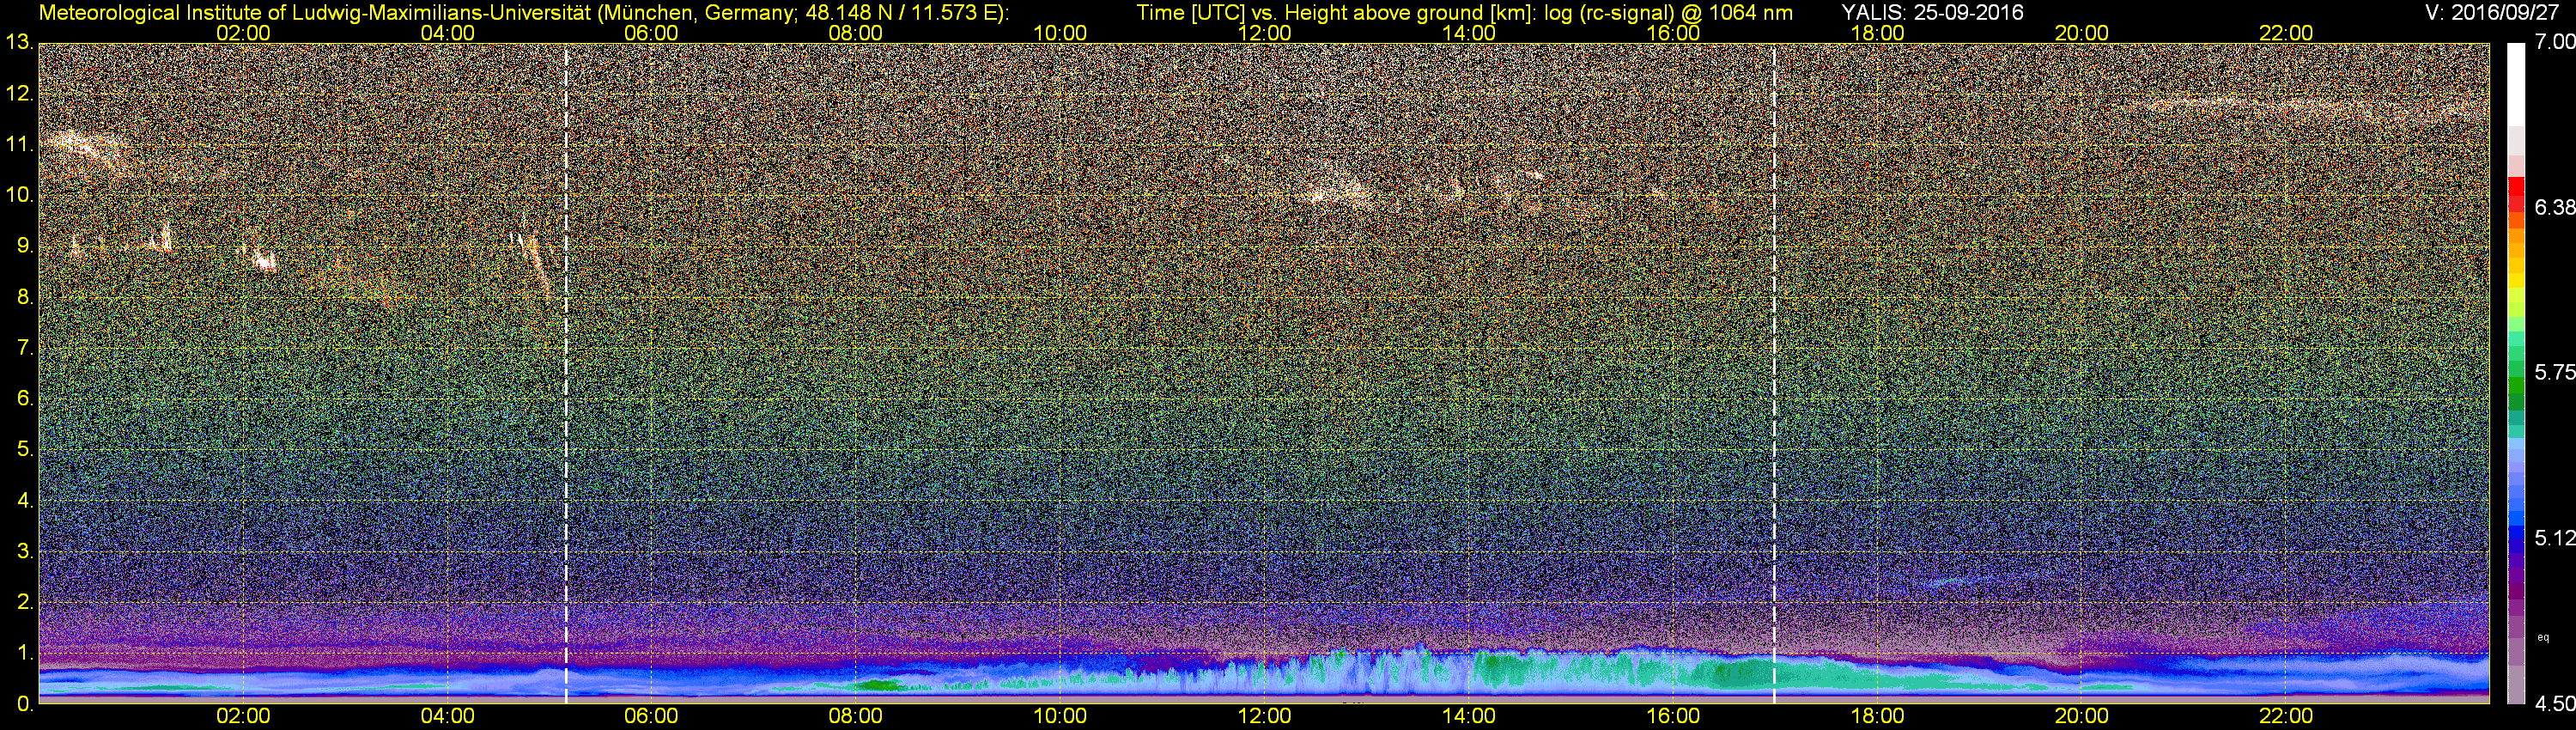Viewport: 2576px width, 730px height.
Task: Click the '7.' height axis label
Action: (x=25, y=348)
